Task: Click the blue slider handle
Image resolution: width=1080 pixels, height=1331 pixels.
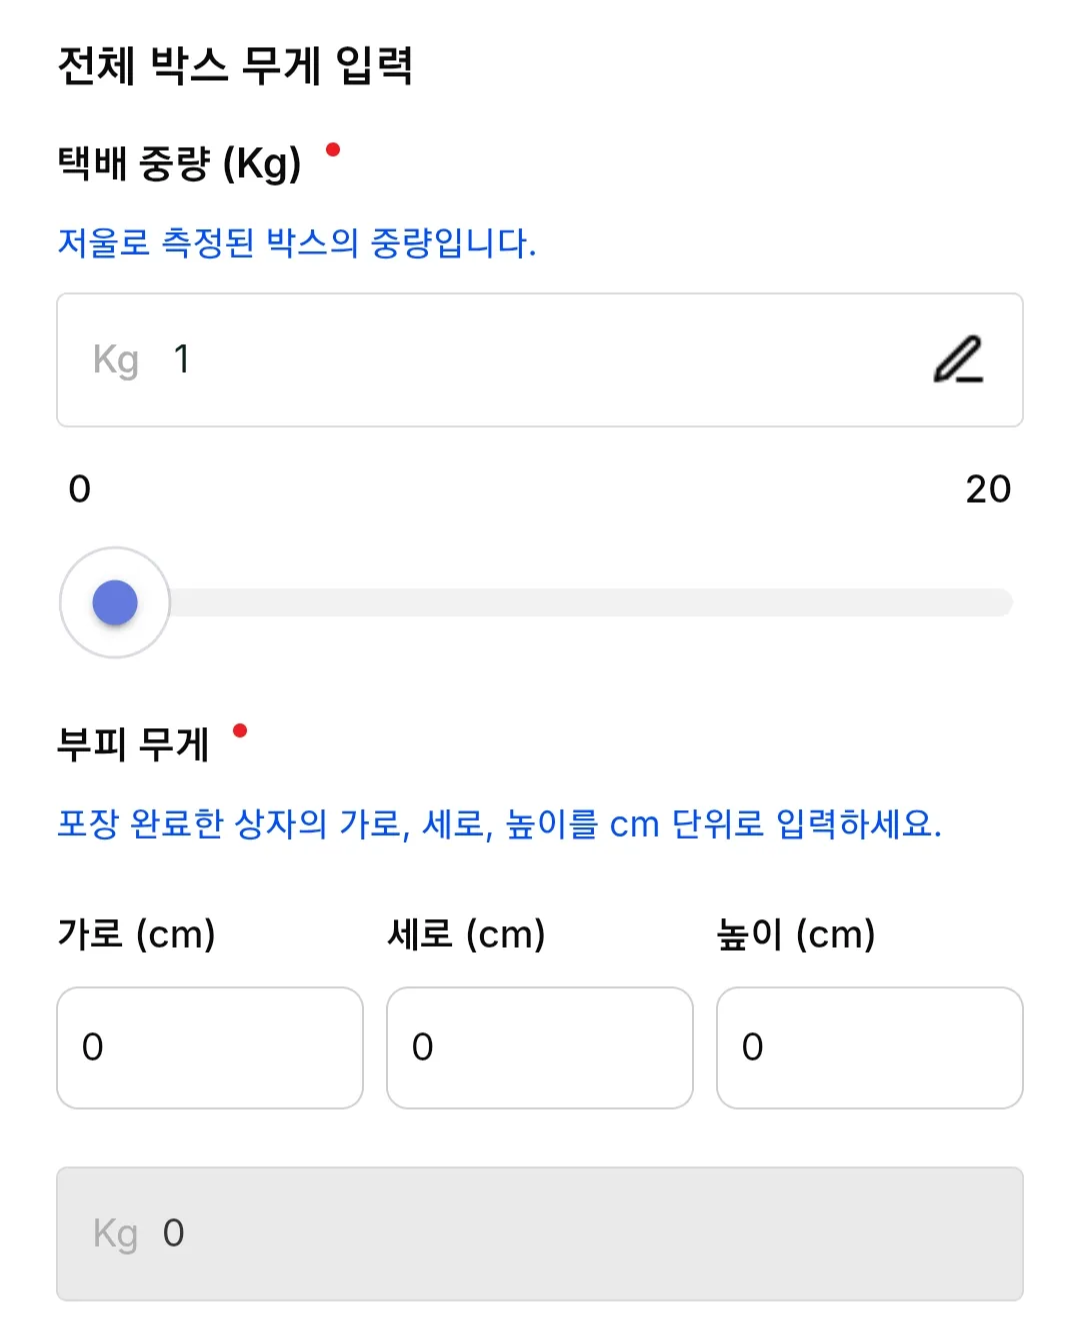Action: 115,603
